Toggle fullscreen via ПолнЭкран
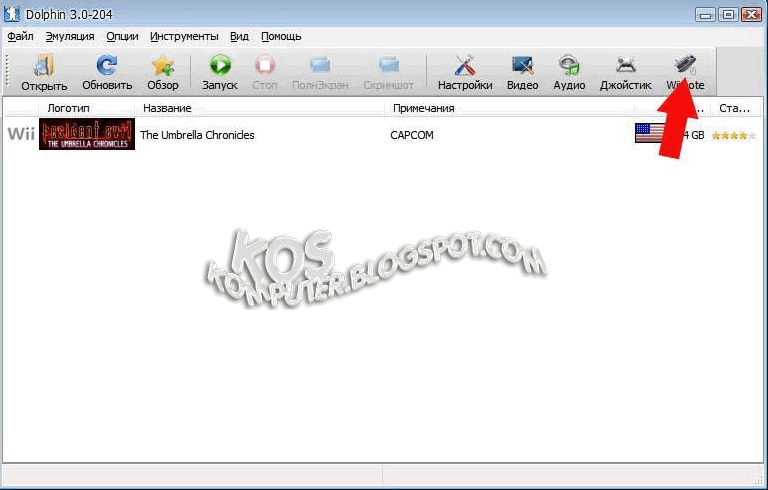Image resolution: width=768 pixels, height=490 pixels. click(x=320, y=73)
